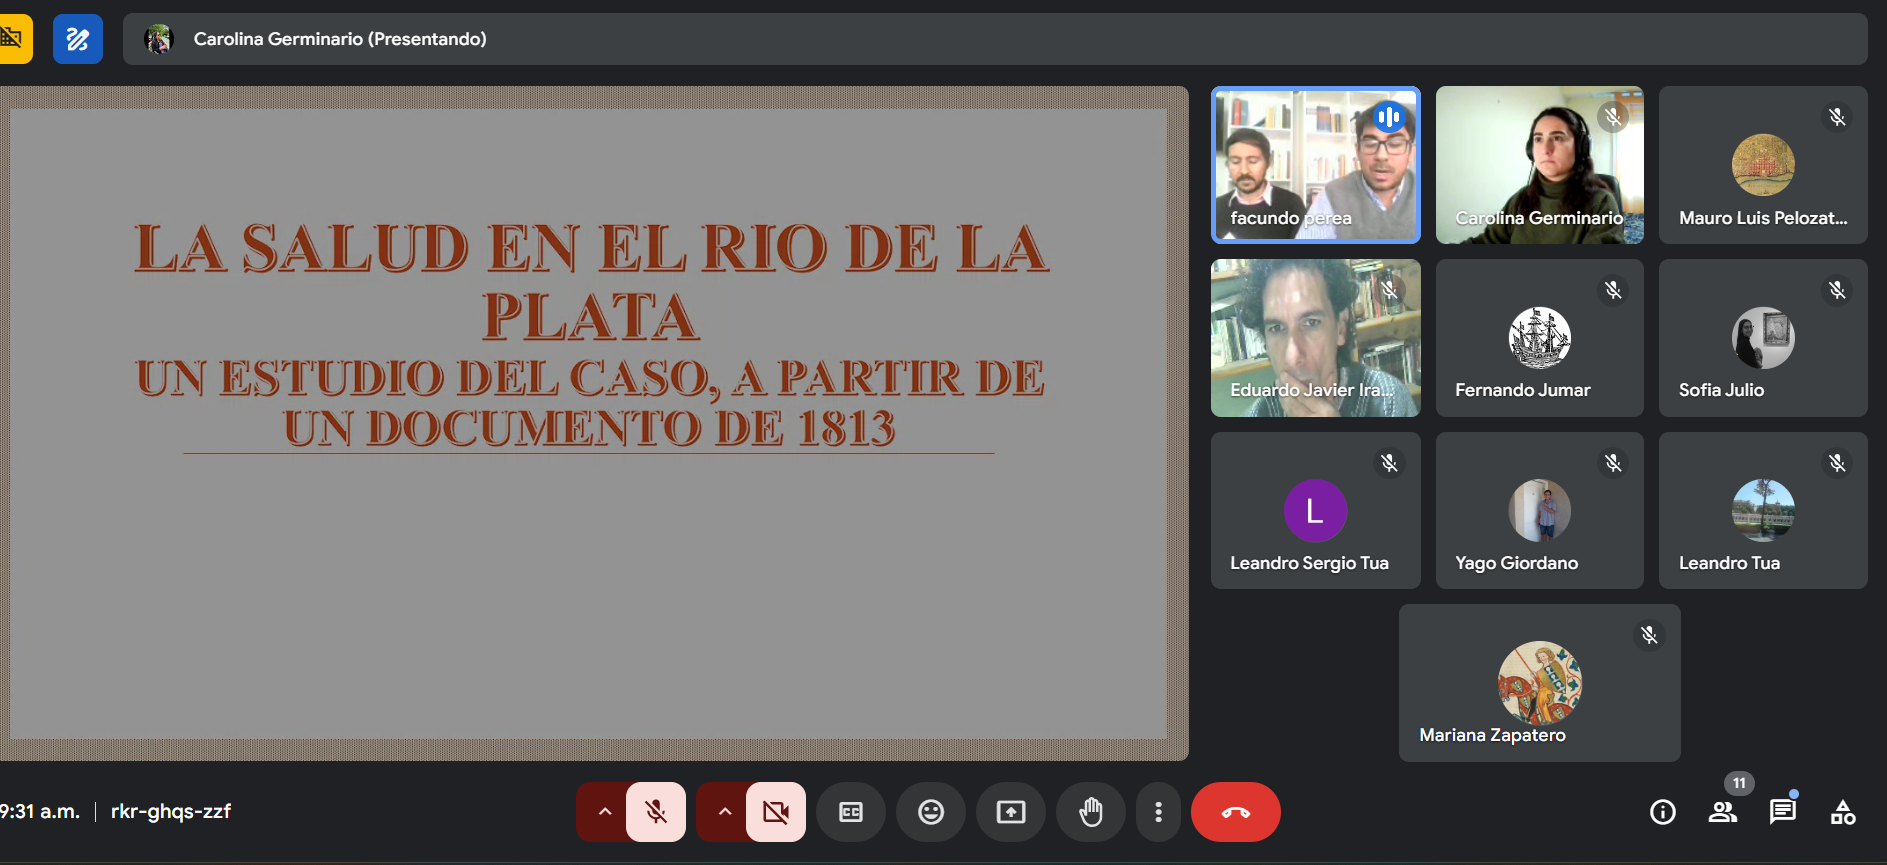1887x865 pixels.
Task: Turn on the camera
Action: point(776,812)
